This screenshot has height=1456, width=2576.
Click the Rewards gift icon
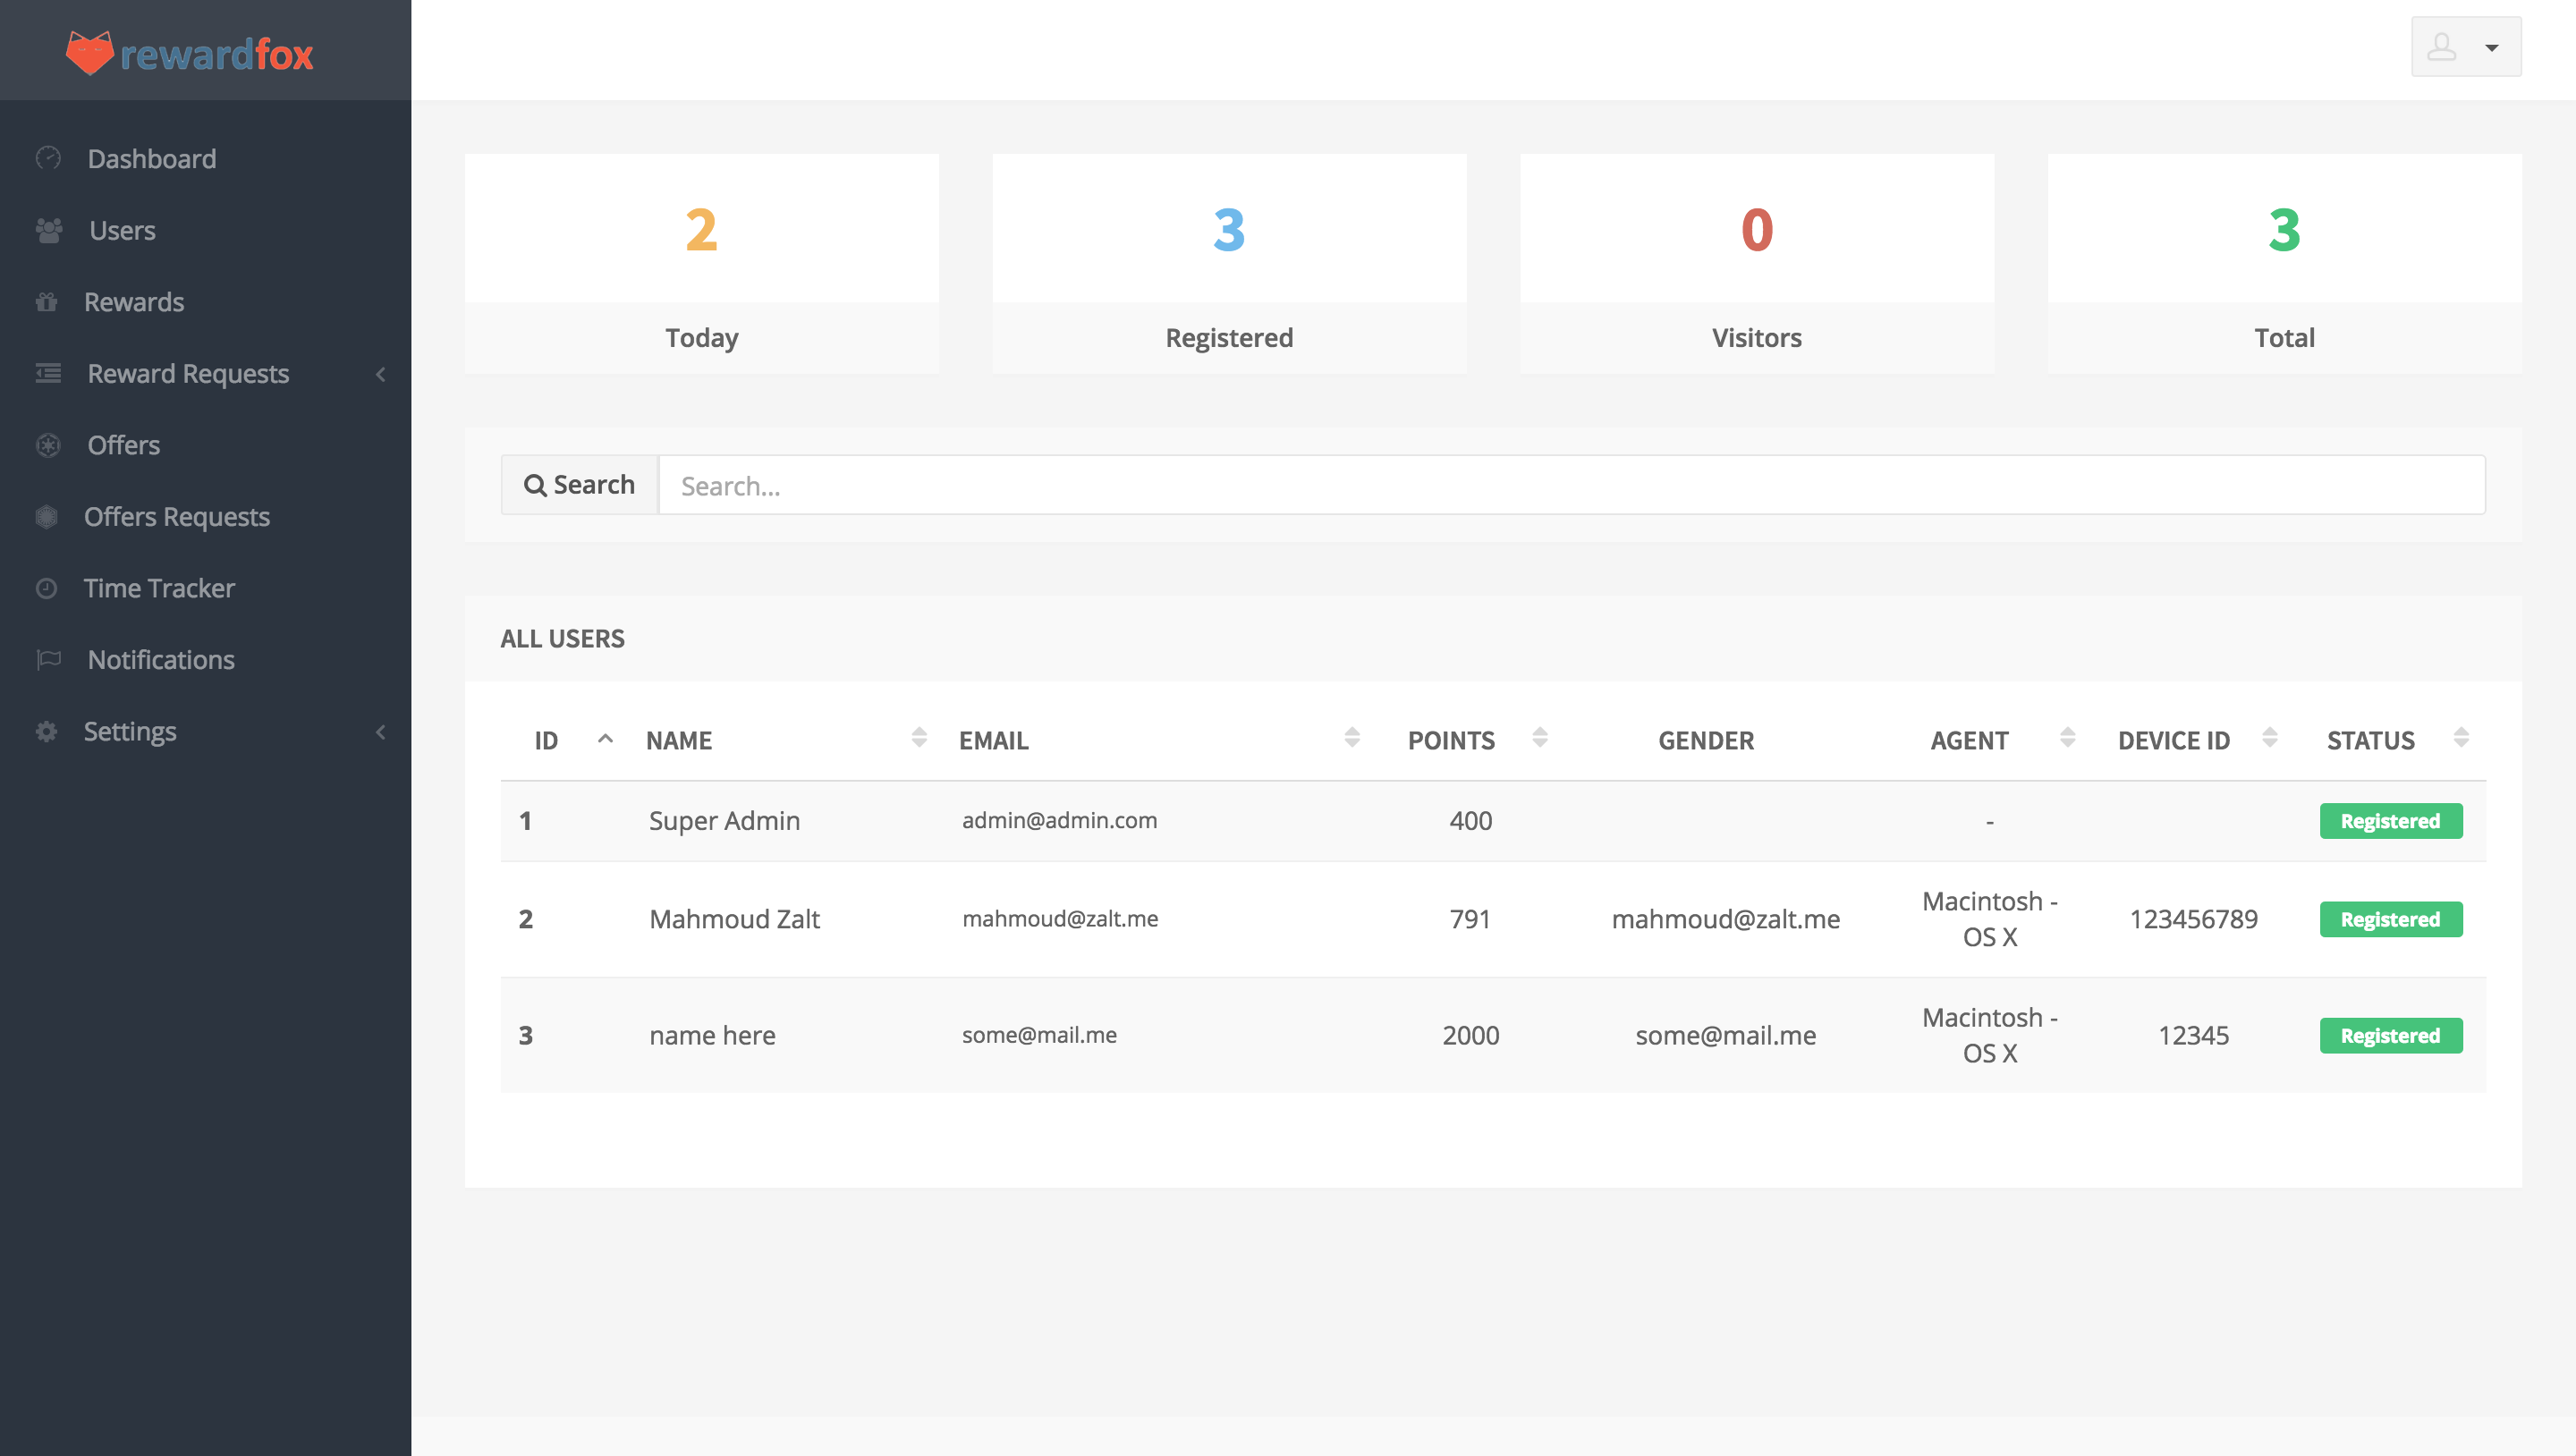[x=46, y=301]
